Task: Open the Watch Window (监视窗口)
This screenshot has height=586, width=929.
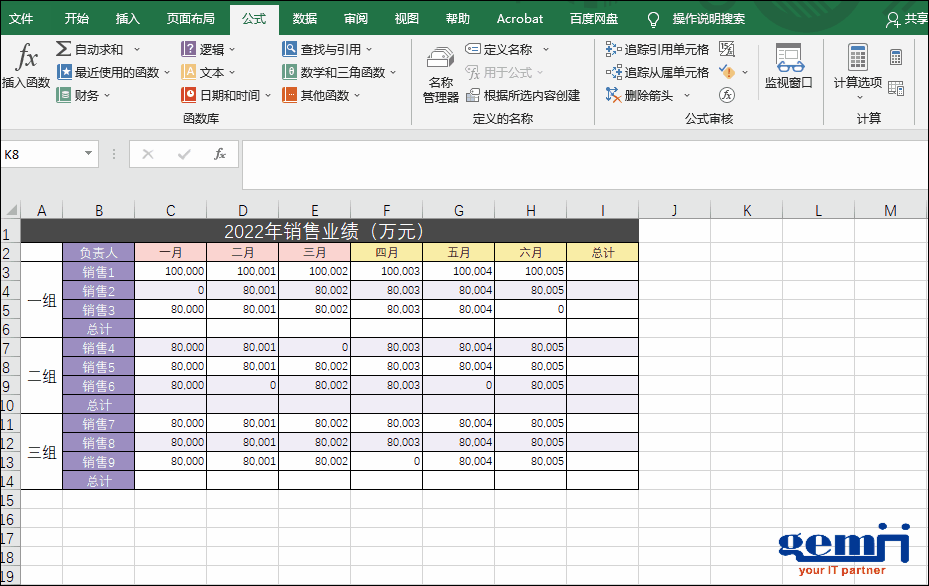Action: pos(789,66)
